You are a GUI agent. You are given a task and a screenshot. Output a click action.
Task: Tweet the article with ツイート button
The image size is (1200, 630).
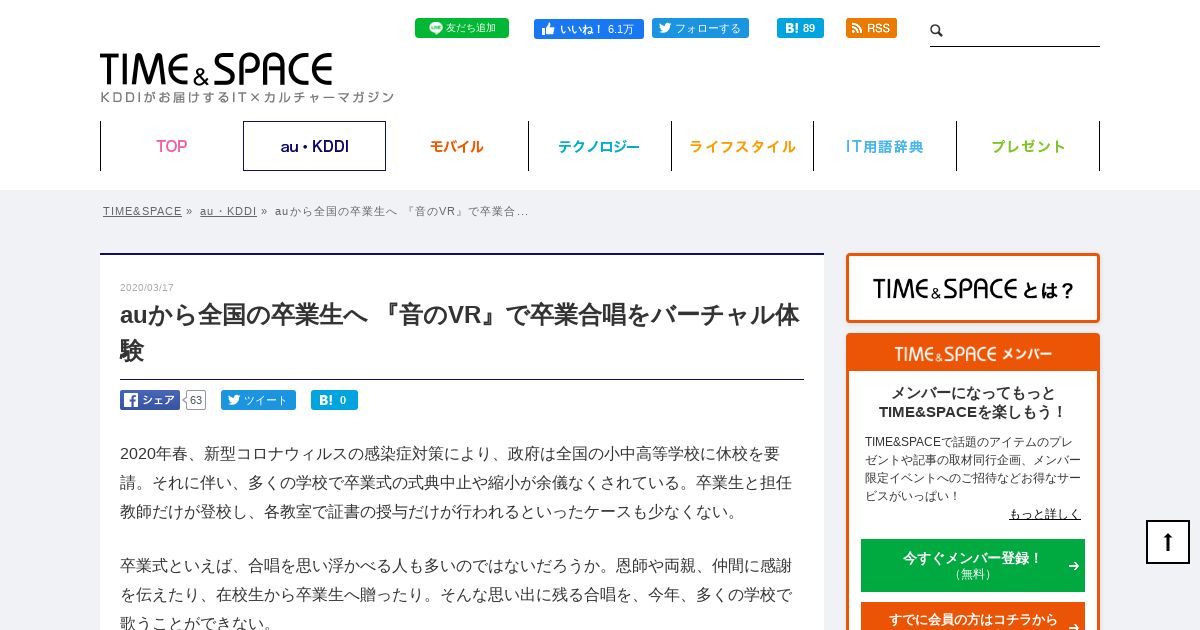(258, 400)
